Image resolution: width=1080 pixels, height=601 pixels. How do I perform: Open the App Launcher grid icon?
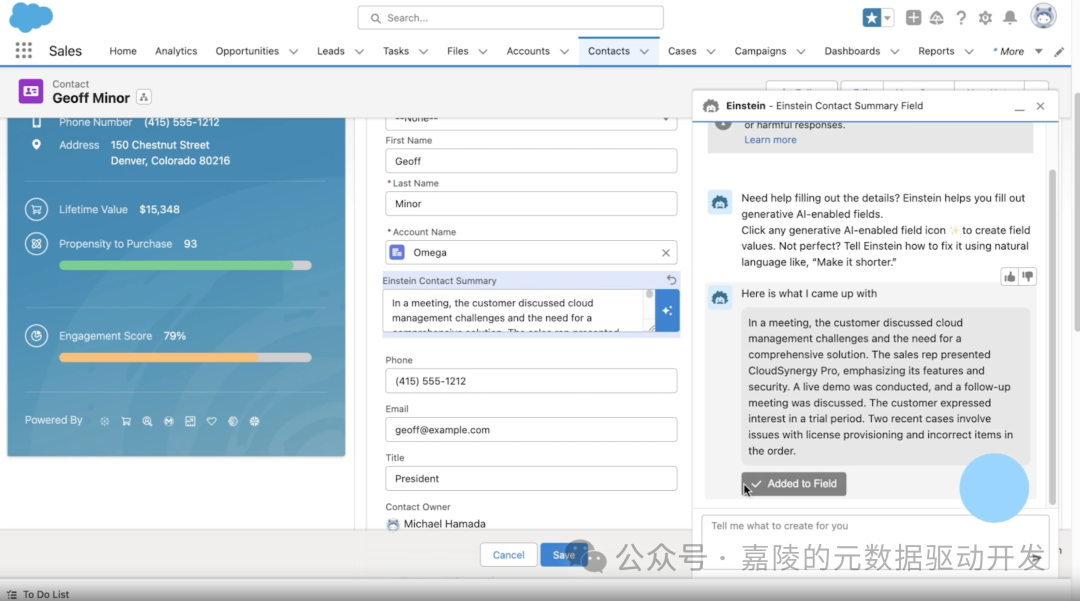[x=23, y=50]
